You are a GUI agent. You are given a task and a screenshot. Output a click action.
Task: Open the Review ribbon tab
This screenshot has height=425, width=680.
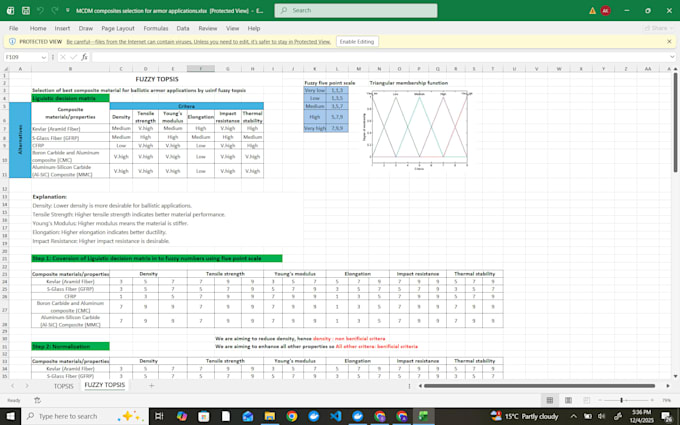207,28
